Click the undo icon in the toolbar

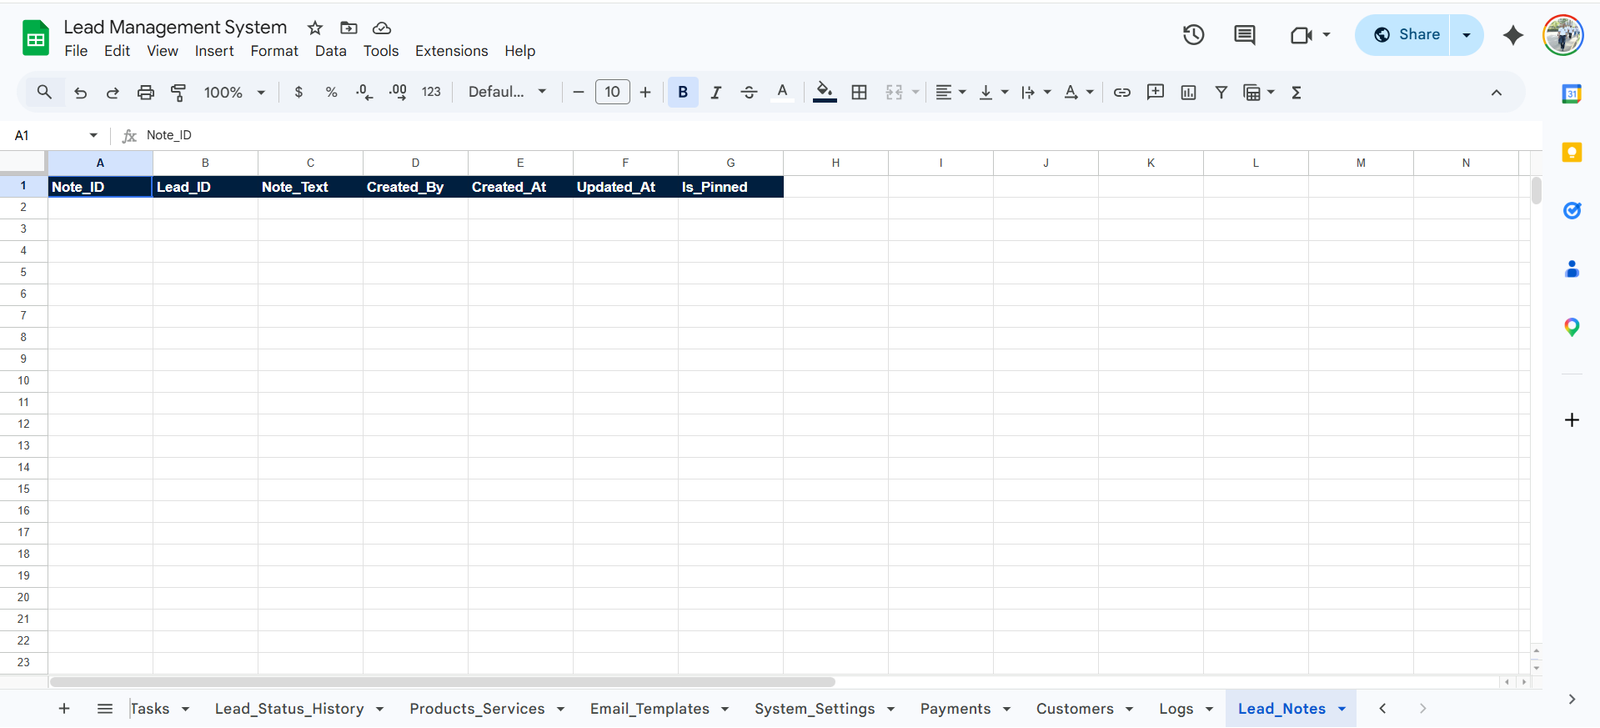coord(80,92)
